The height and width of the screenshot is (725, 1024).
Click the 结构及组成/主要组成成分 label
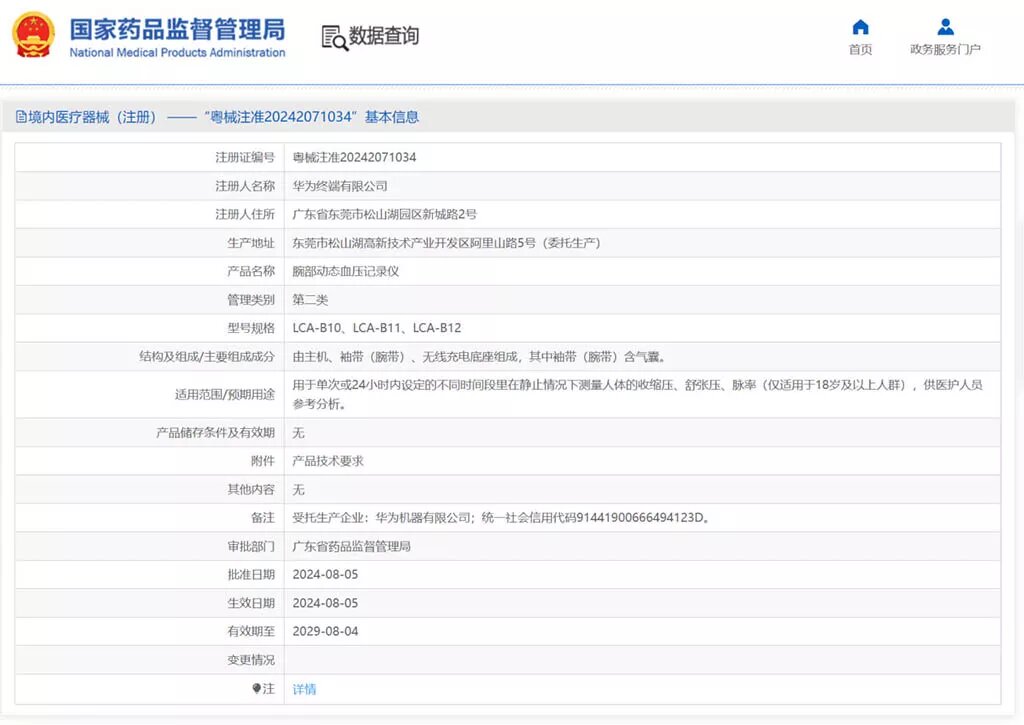pos(207,357)
